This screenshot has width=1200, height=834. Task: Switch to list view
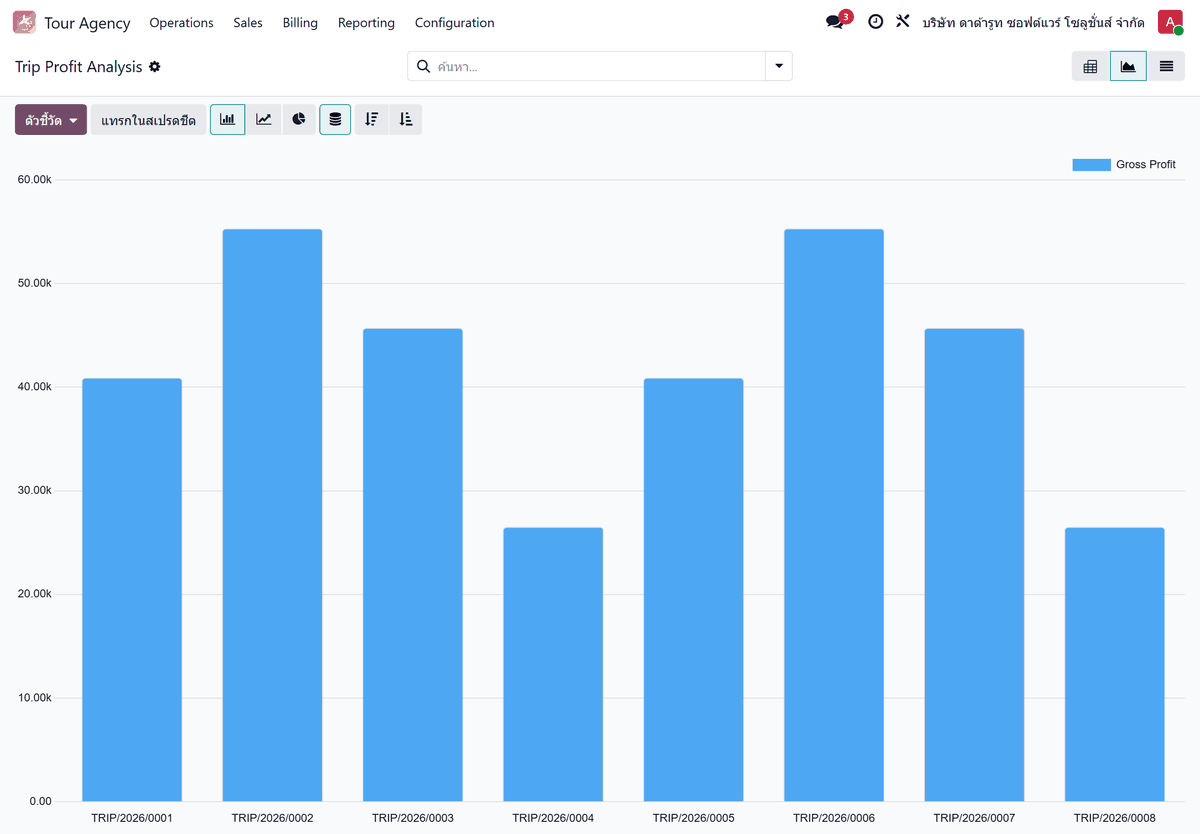1166,66
